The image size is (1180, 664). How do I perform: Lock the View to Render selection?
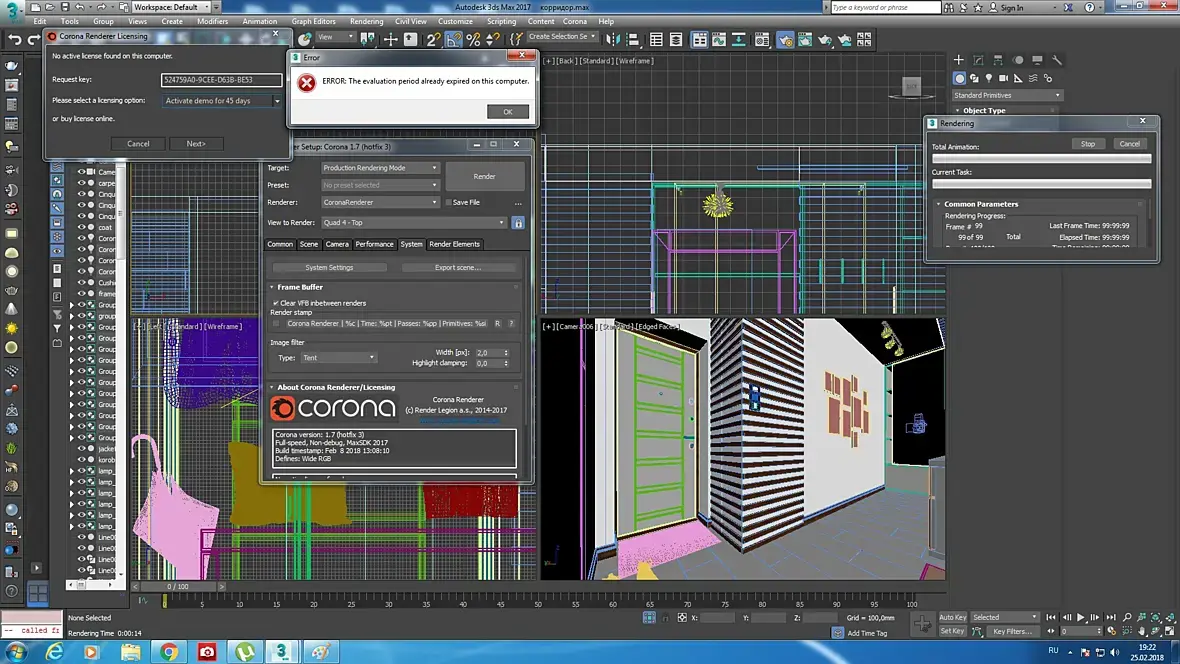pyautogui.click(x=518, y=223)
